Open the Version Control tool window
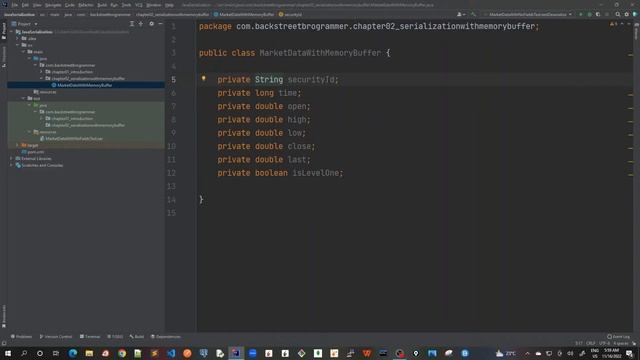 [x=56, y=337]
